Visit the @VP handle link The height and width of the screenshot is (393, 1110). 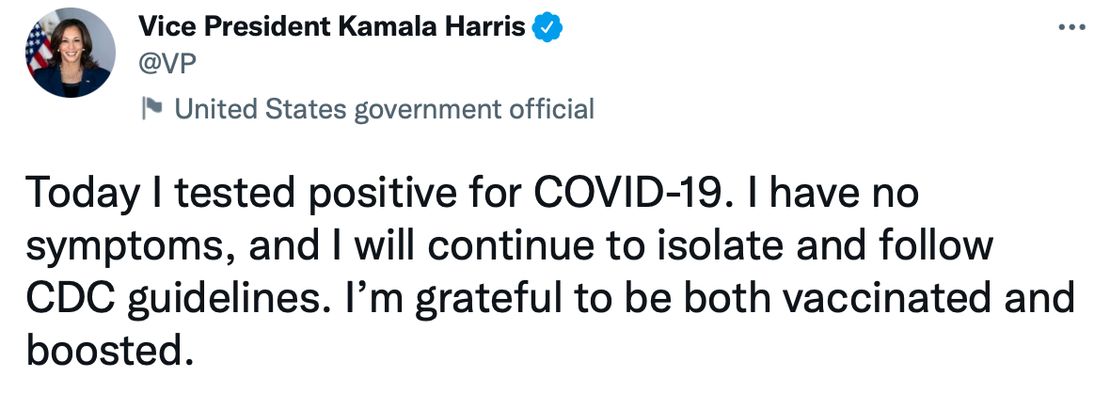167,64
